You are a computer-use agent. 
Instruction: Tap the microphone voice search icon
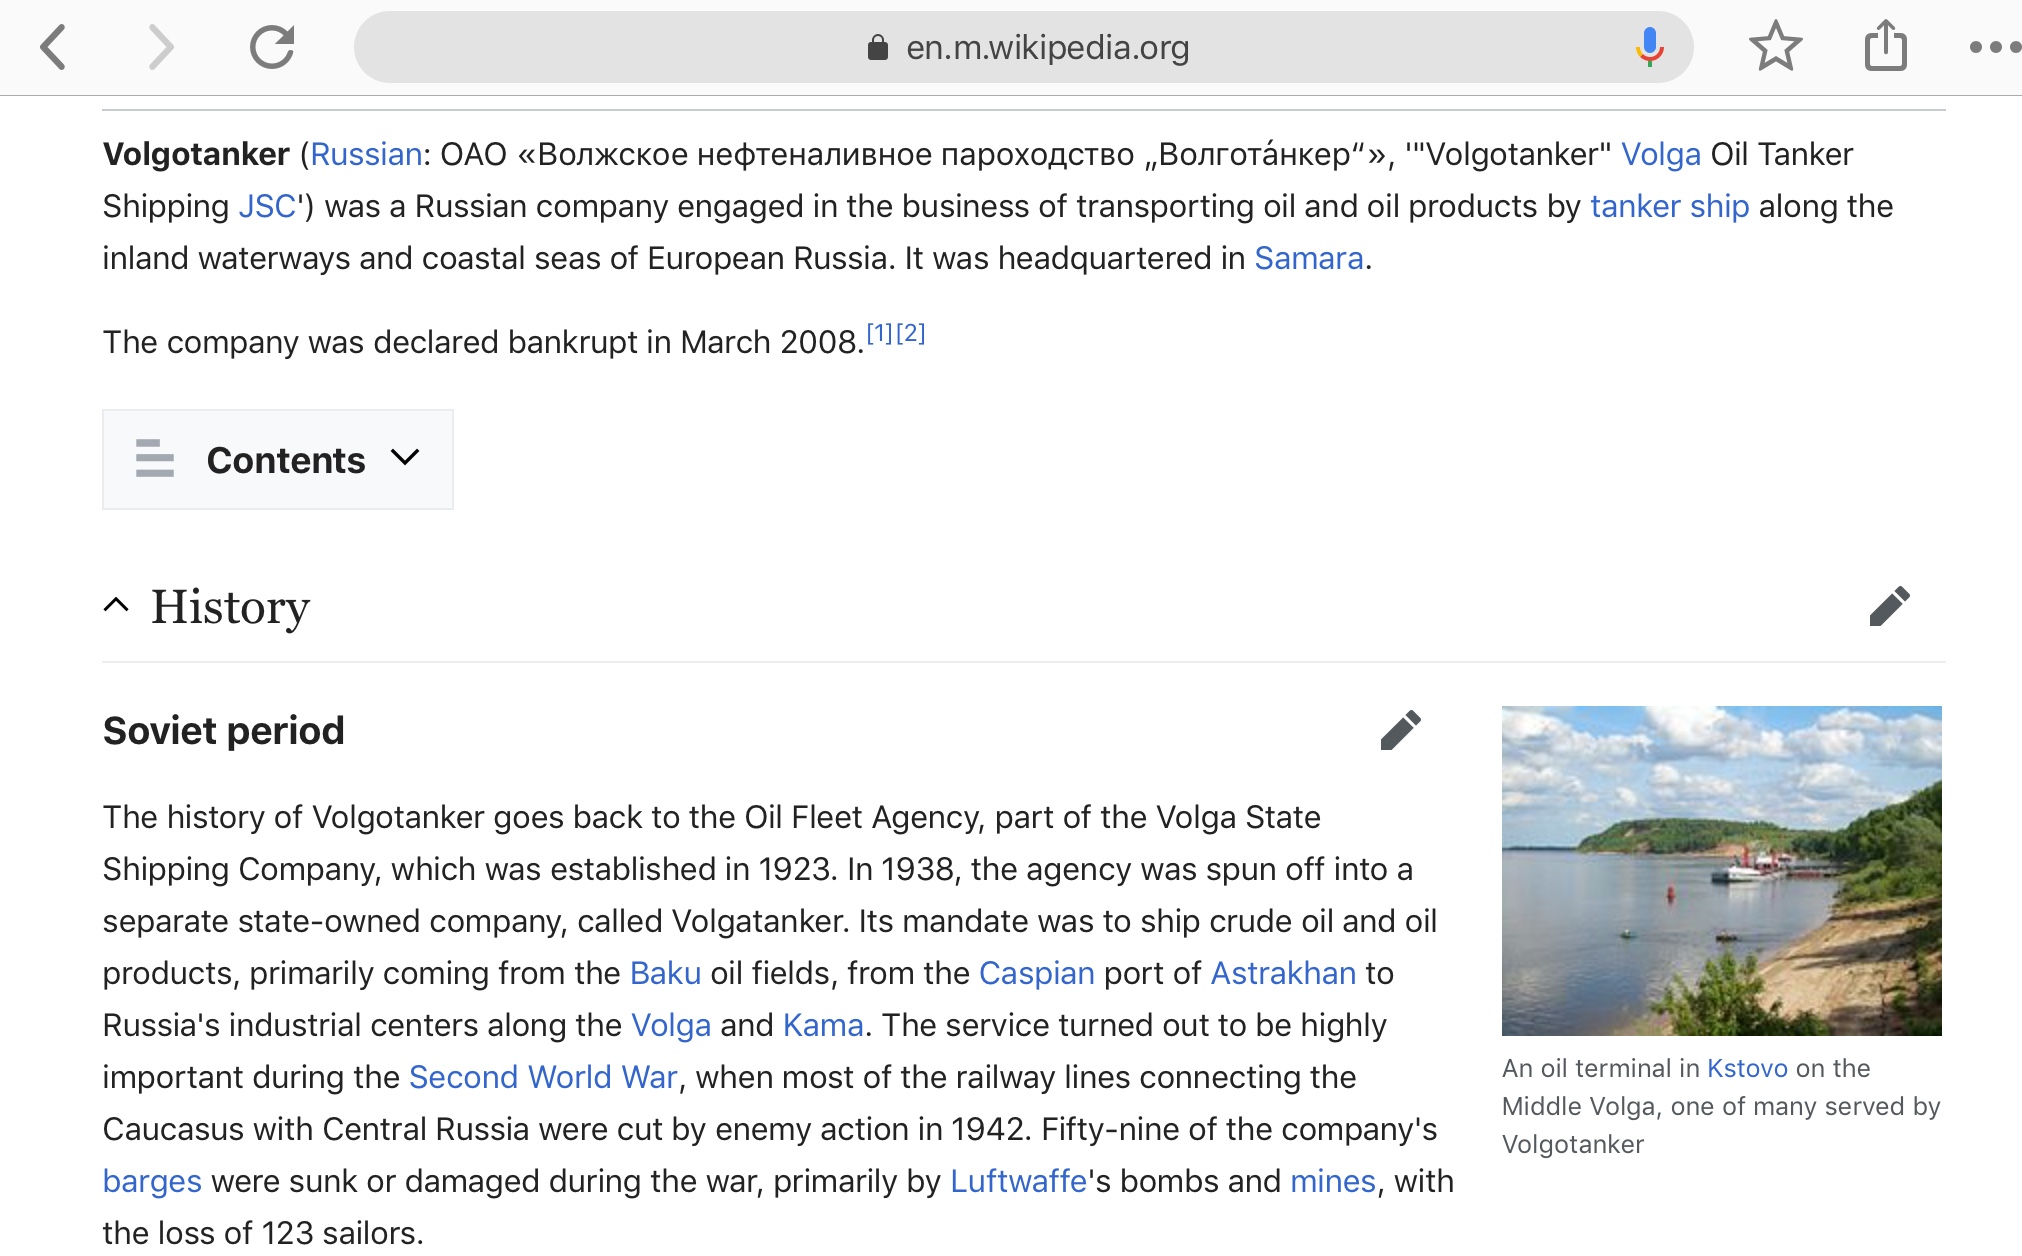coord(1649,47)
